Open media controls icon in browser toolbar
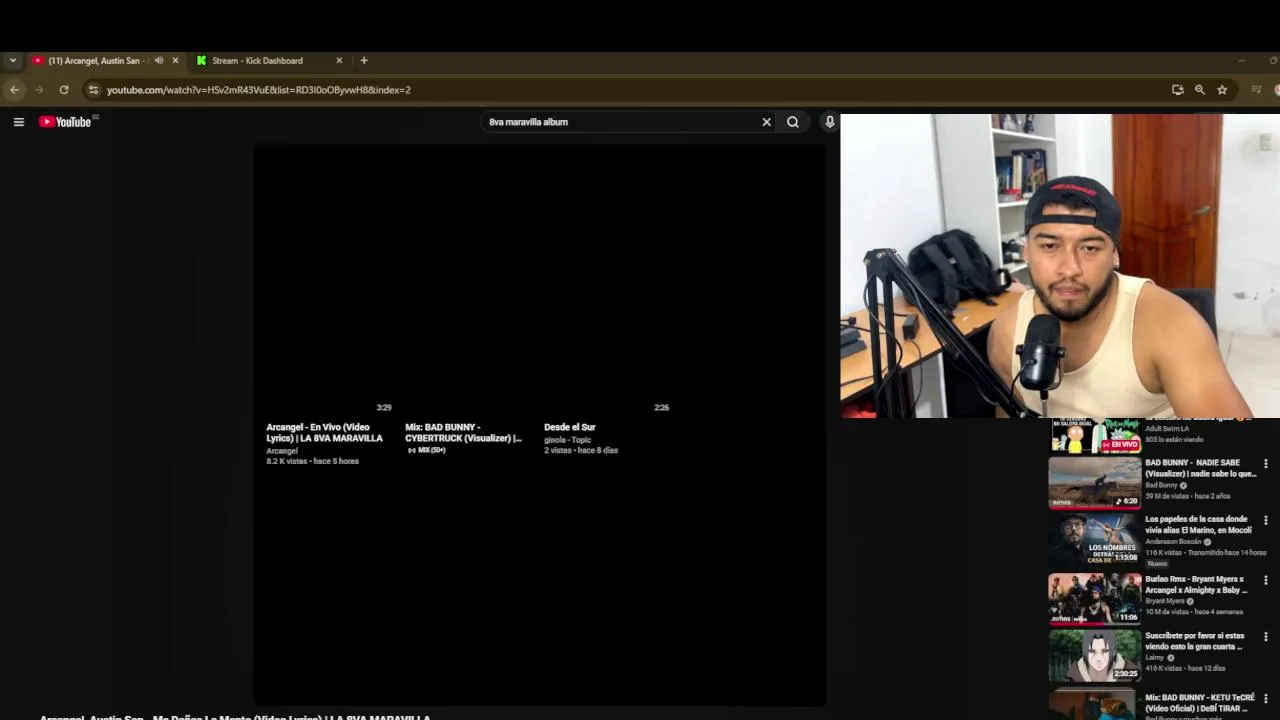Screen dimensions: 1280x720 1257,90
